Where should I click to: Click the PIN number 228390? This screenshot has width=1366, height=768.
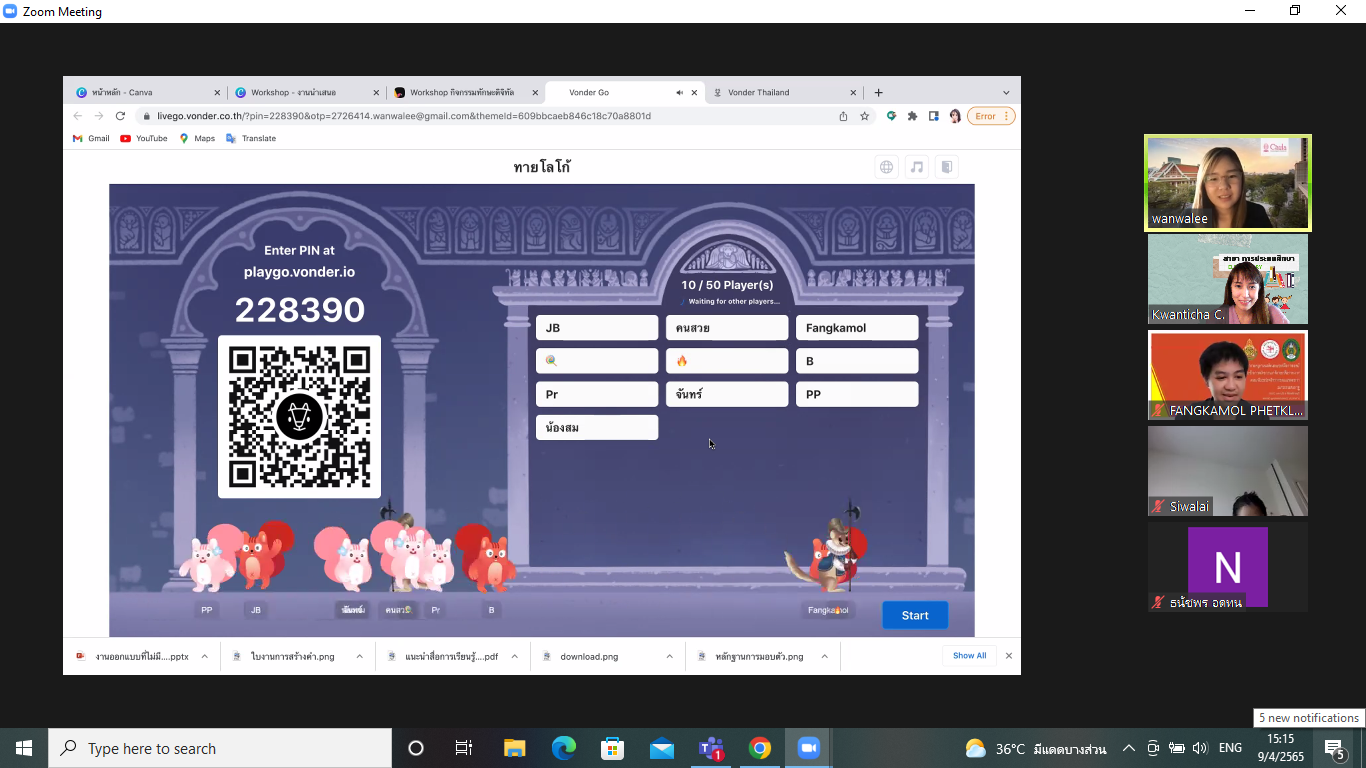(300, 310)
